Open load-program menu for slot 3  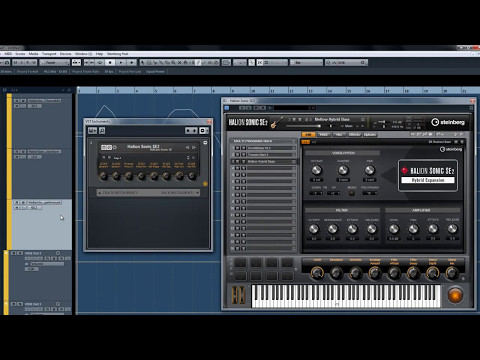tap(294, 161)
